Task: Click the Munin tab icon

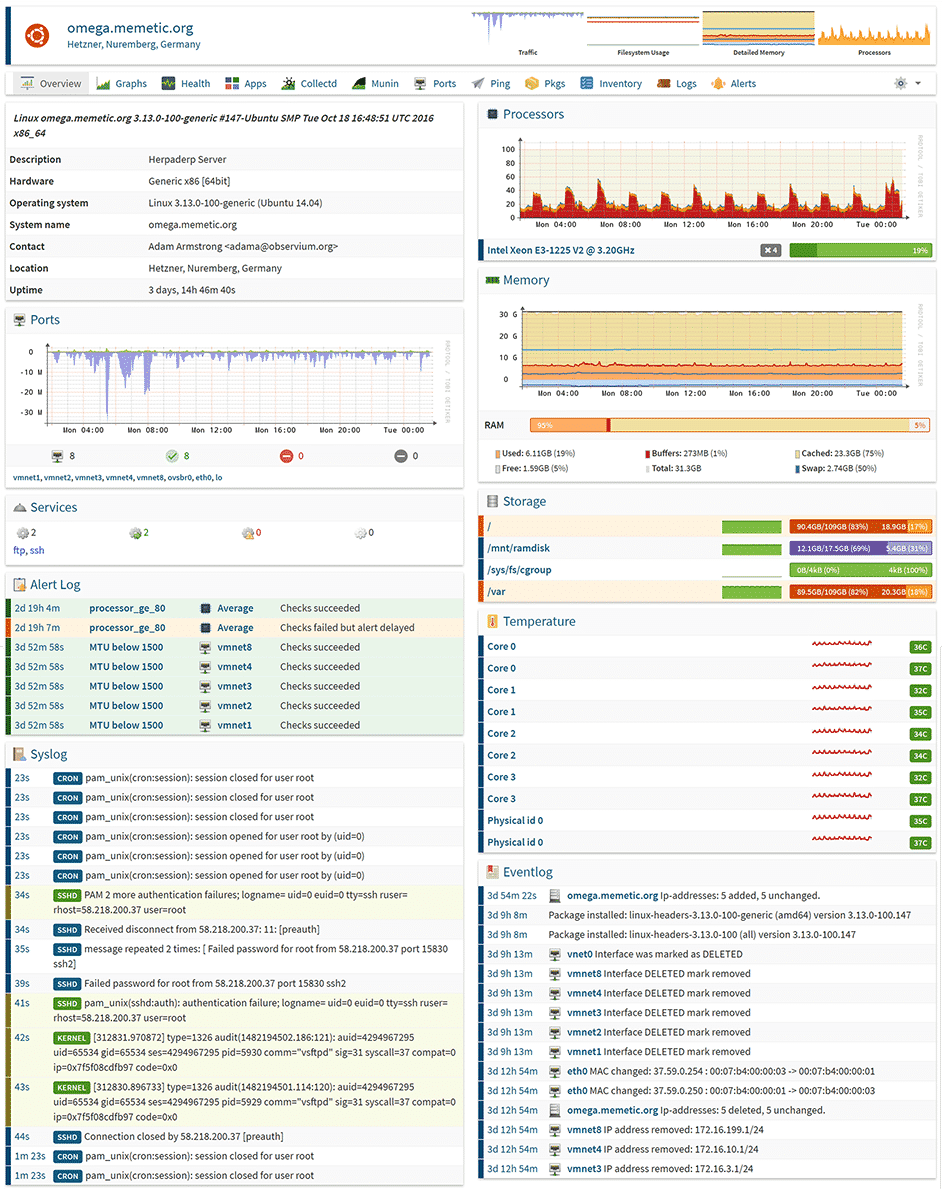Action: click(x=359, y=84)
